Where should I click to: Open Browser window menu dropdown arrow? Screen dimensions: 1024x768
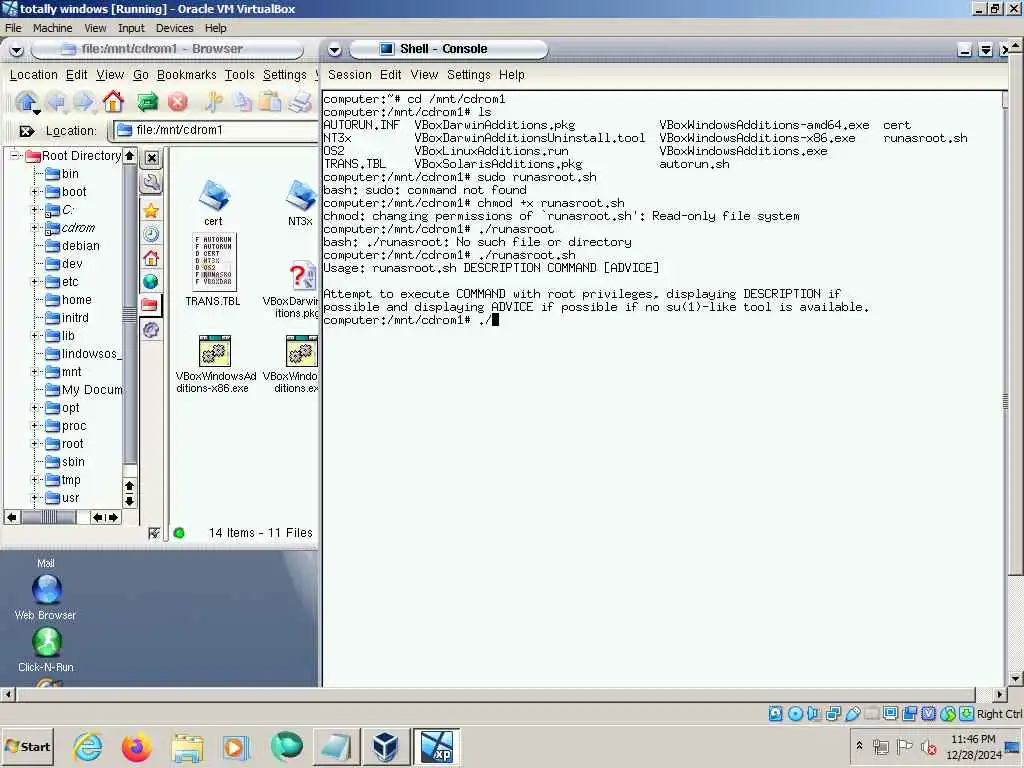click(16, 50)
